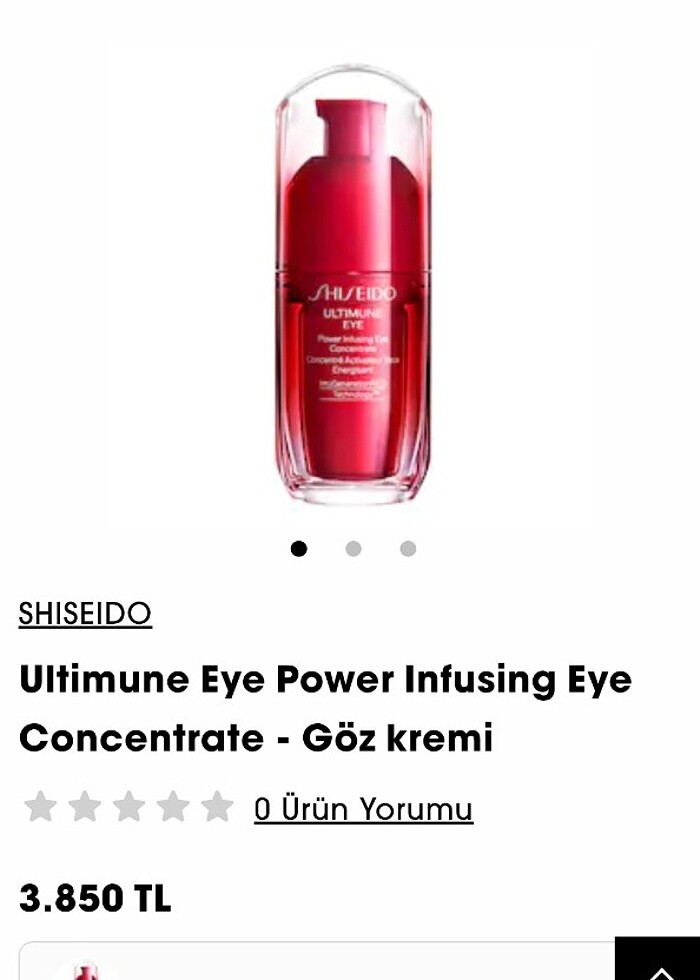Viewport: 700px width, 980px height.
Task: Switch to the second carousel image dot
Action: pos(353,548)
